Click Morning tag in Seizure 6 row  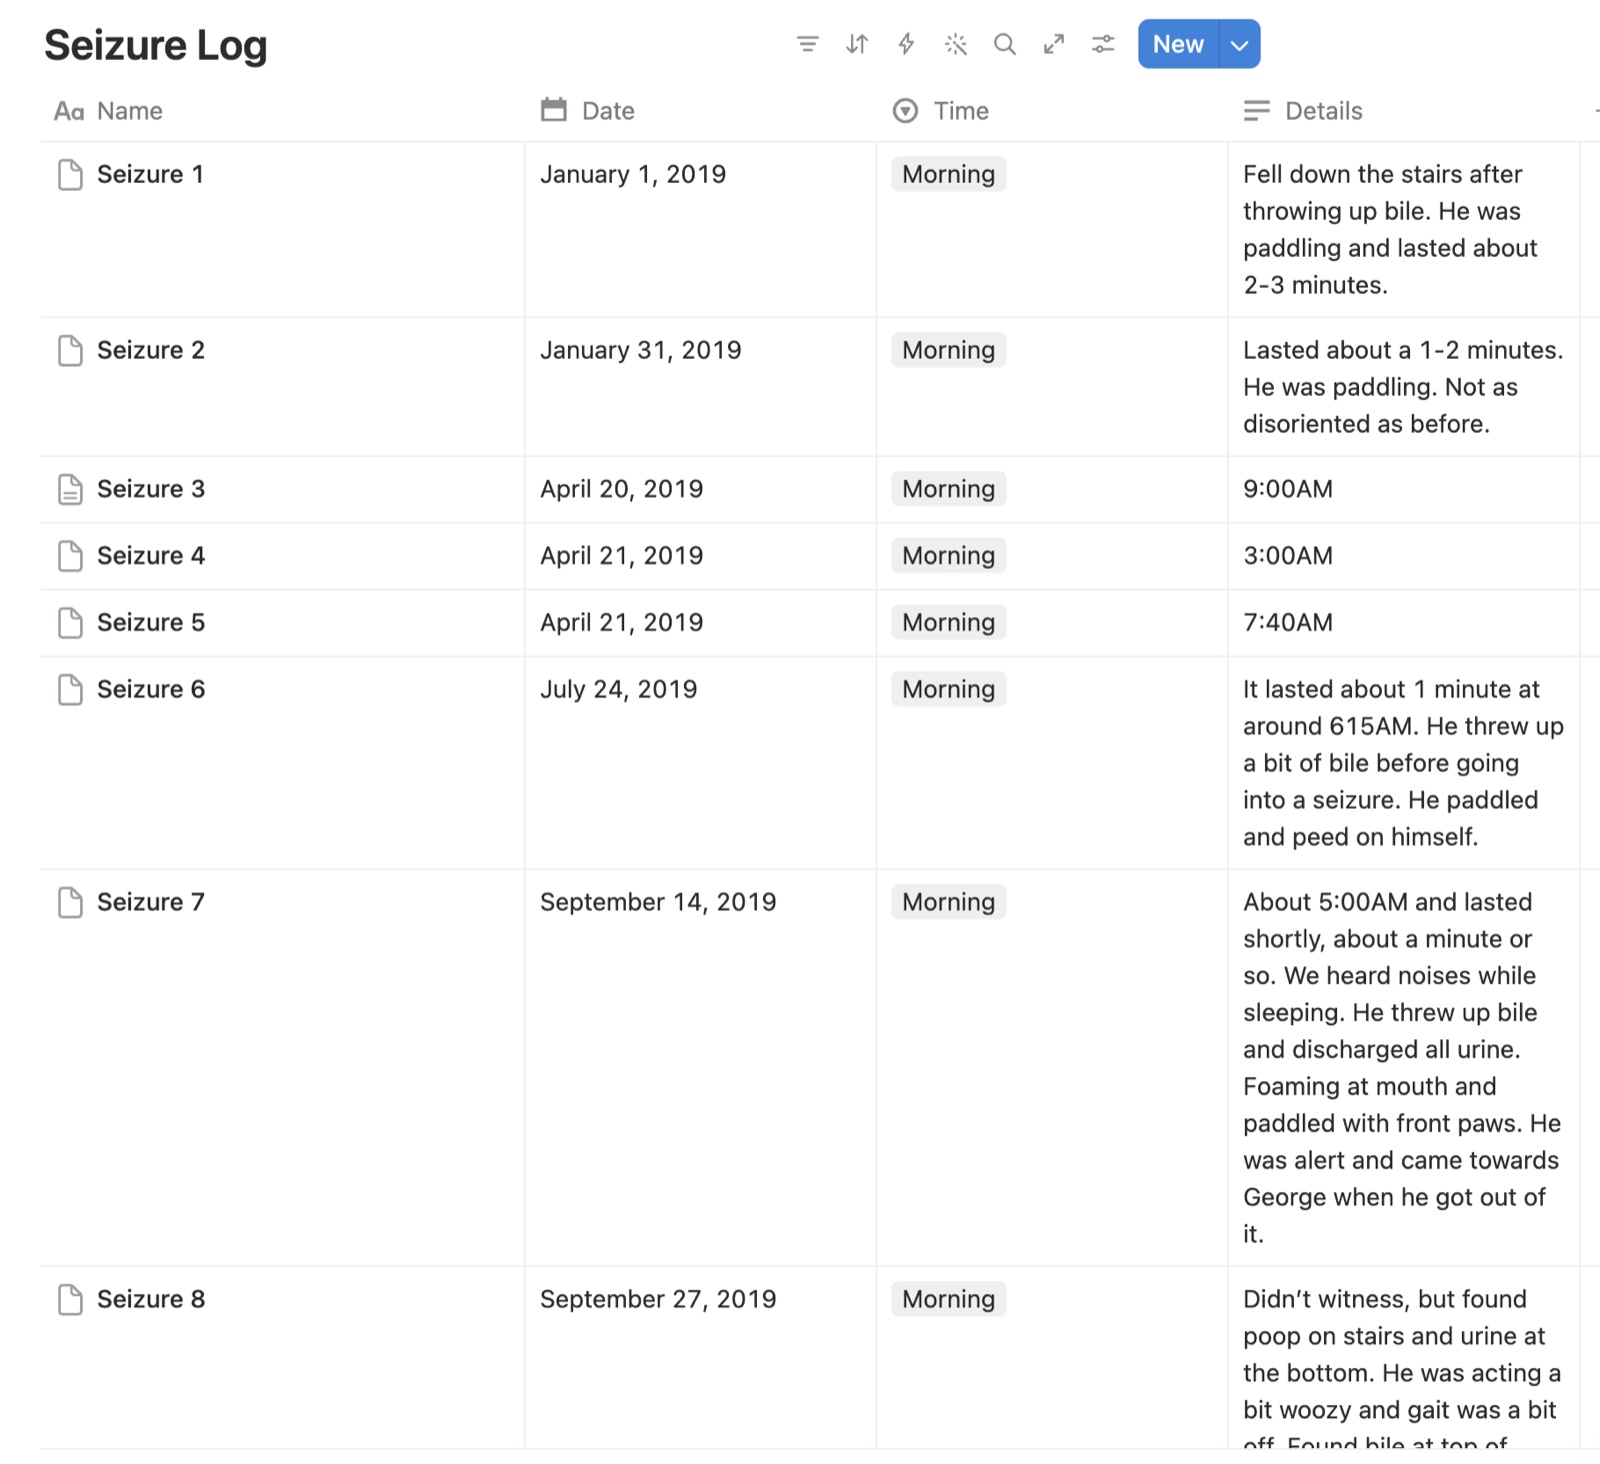[x=948, y=689]
